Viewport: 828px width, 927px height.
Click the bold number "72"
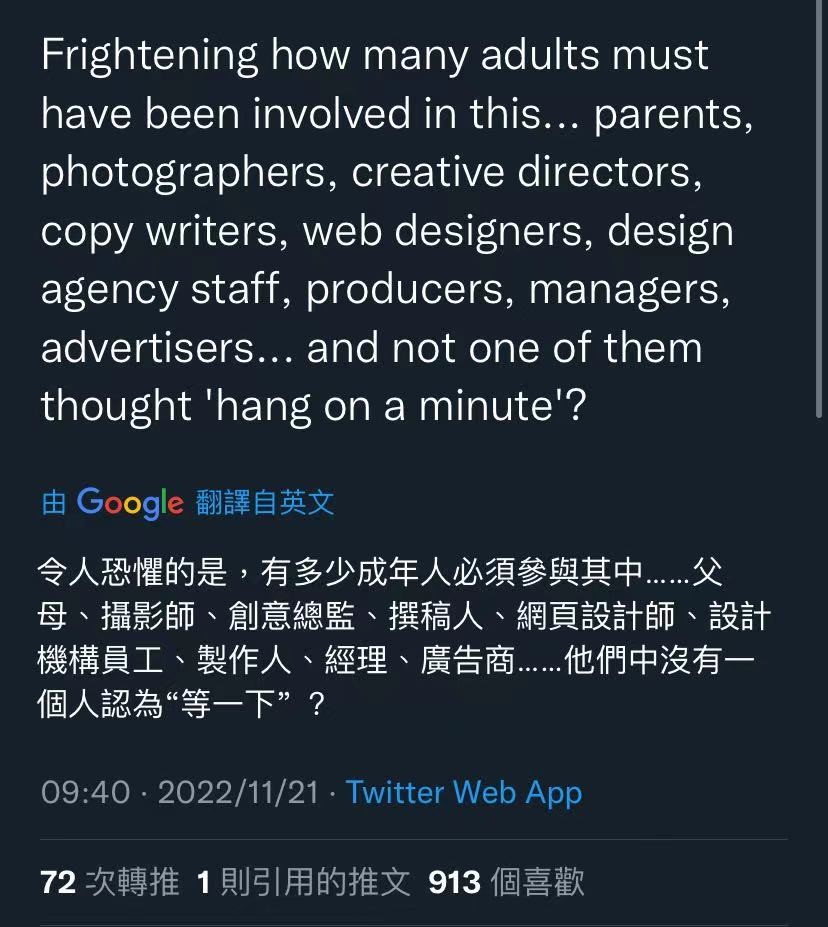(x=58, y=882)
